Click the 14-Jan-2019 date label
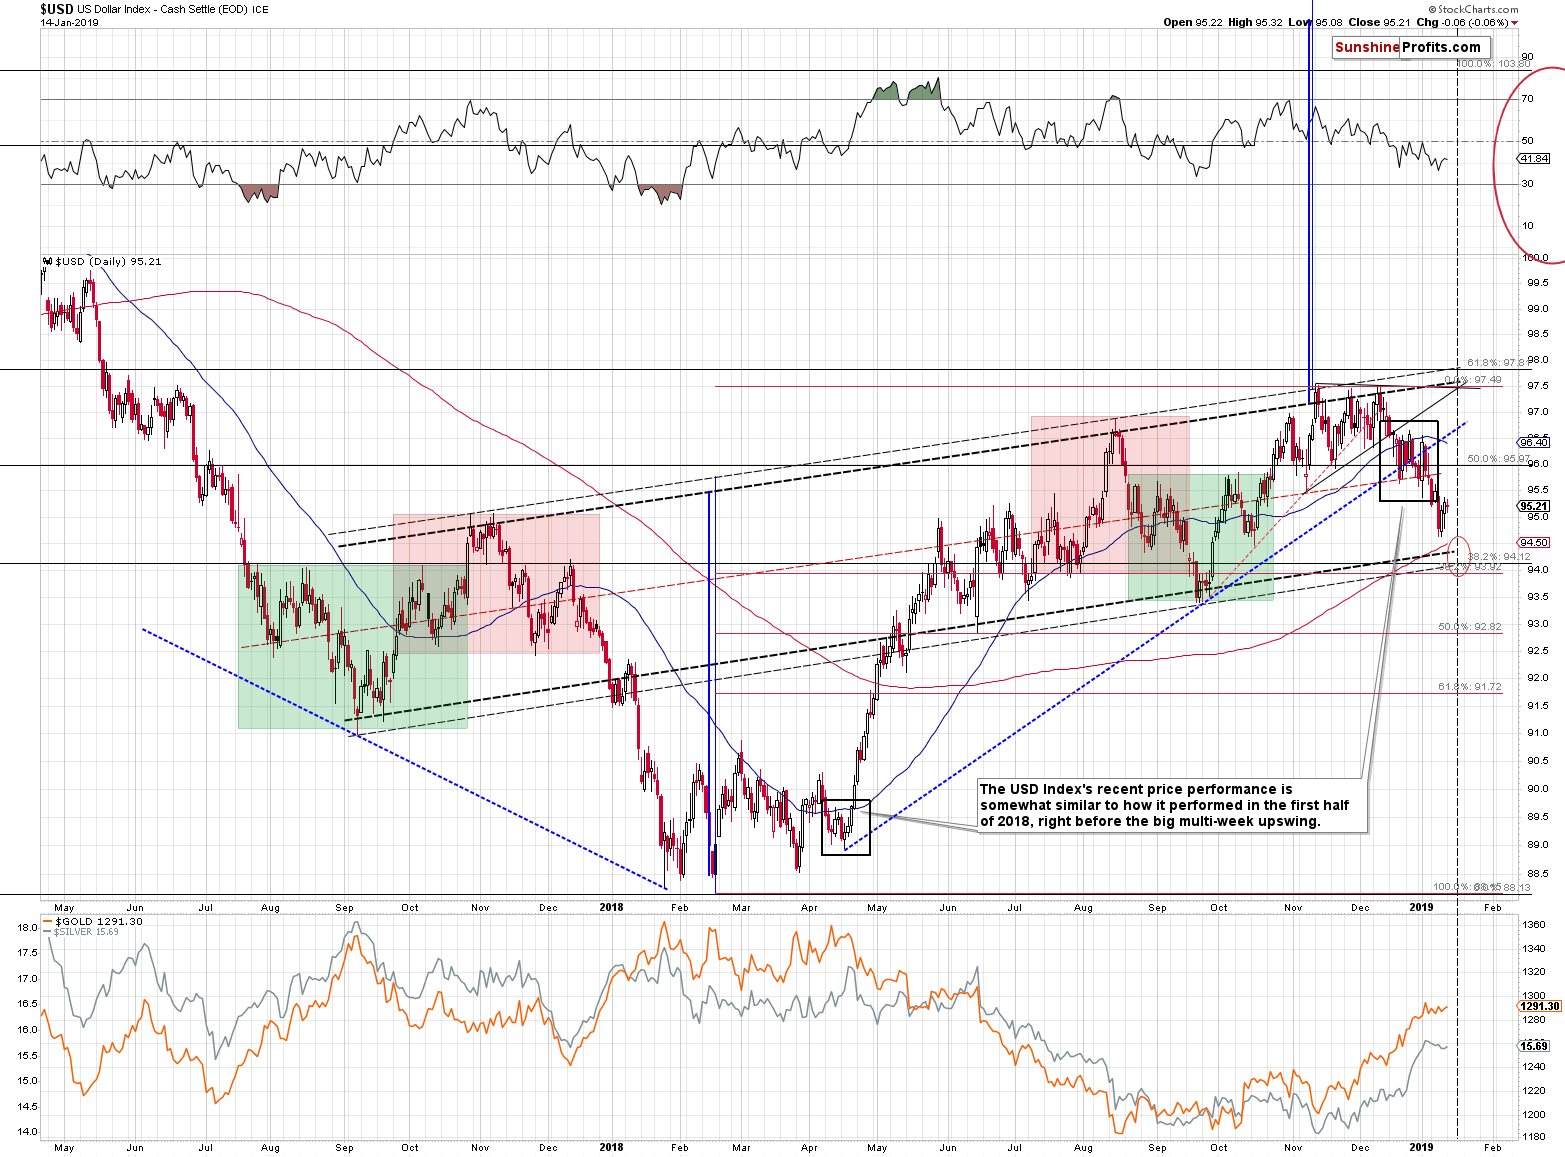This screenshot has width=1565, height=1157. point(69,22)
